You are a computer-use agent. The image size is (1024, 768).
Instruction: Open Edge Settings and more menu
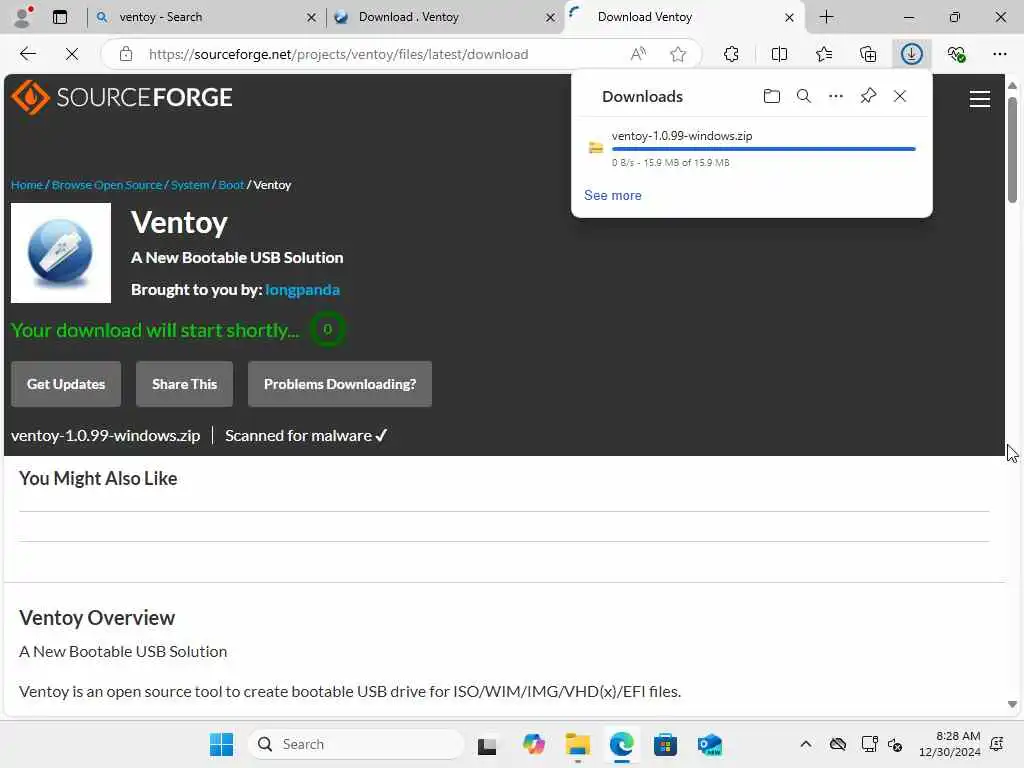tap(1000, 54)
